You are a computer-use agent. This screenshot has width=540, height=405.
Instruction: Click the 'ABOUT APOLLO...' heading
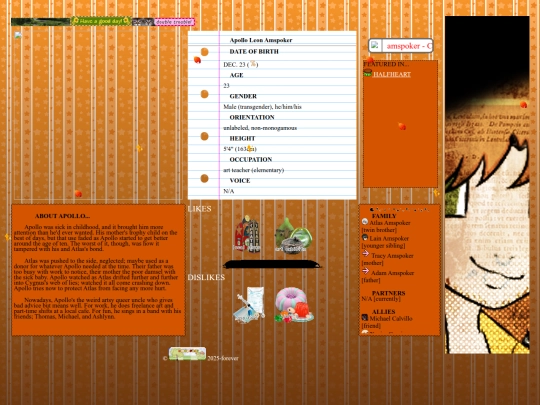(x=62, y=216)
